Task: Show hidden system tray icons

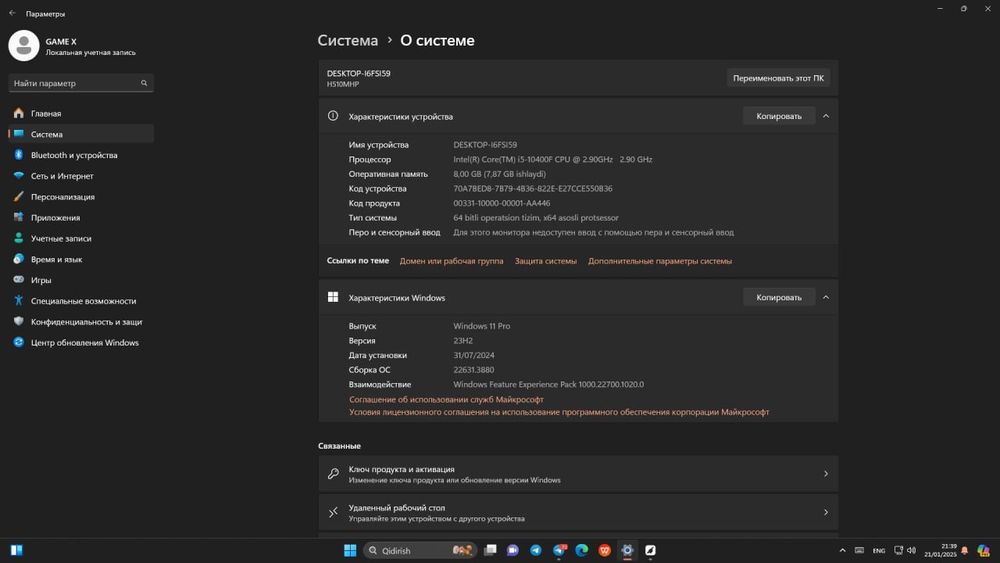Action: click(842, 550)
